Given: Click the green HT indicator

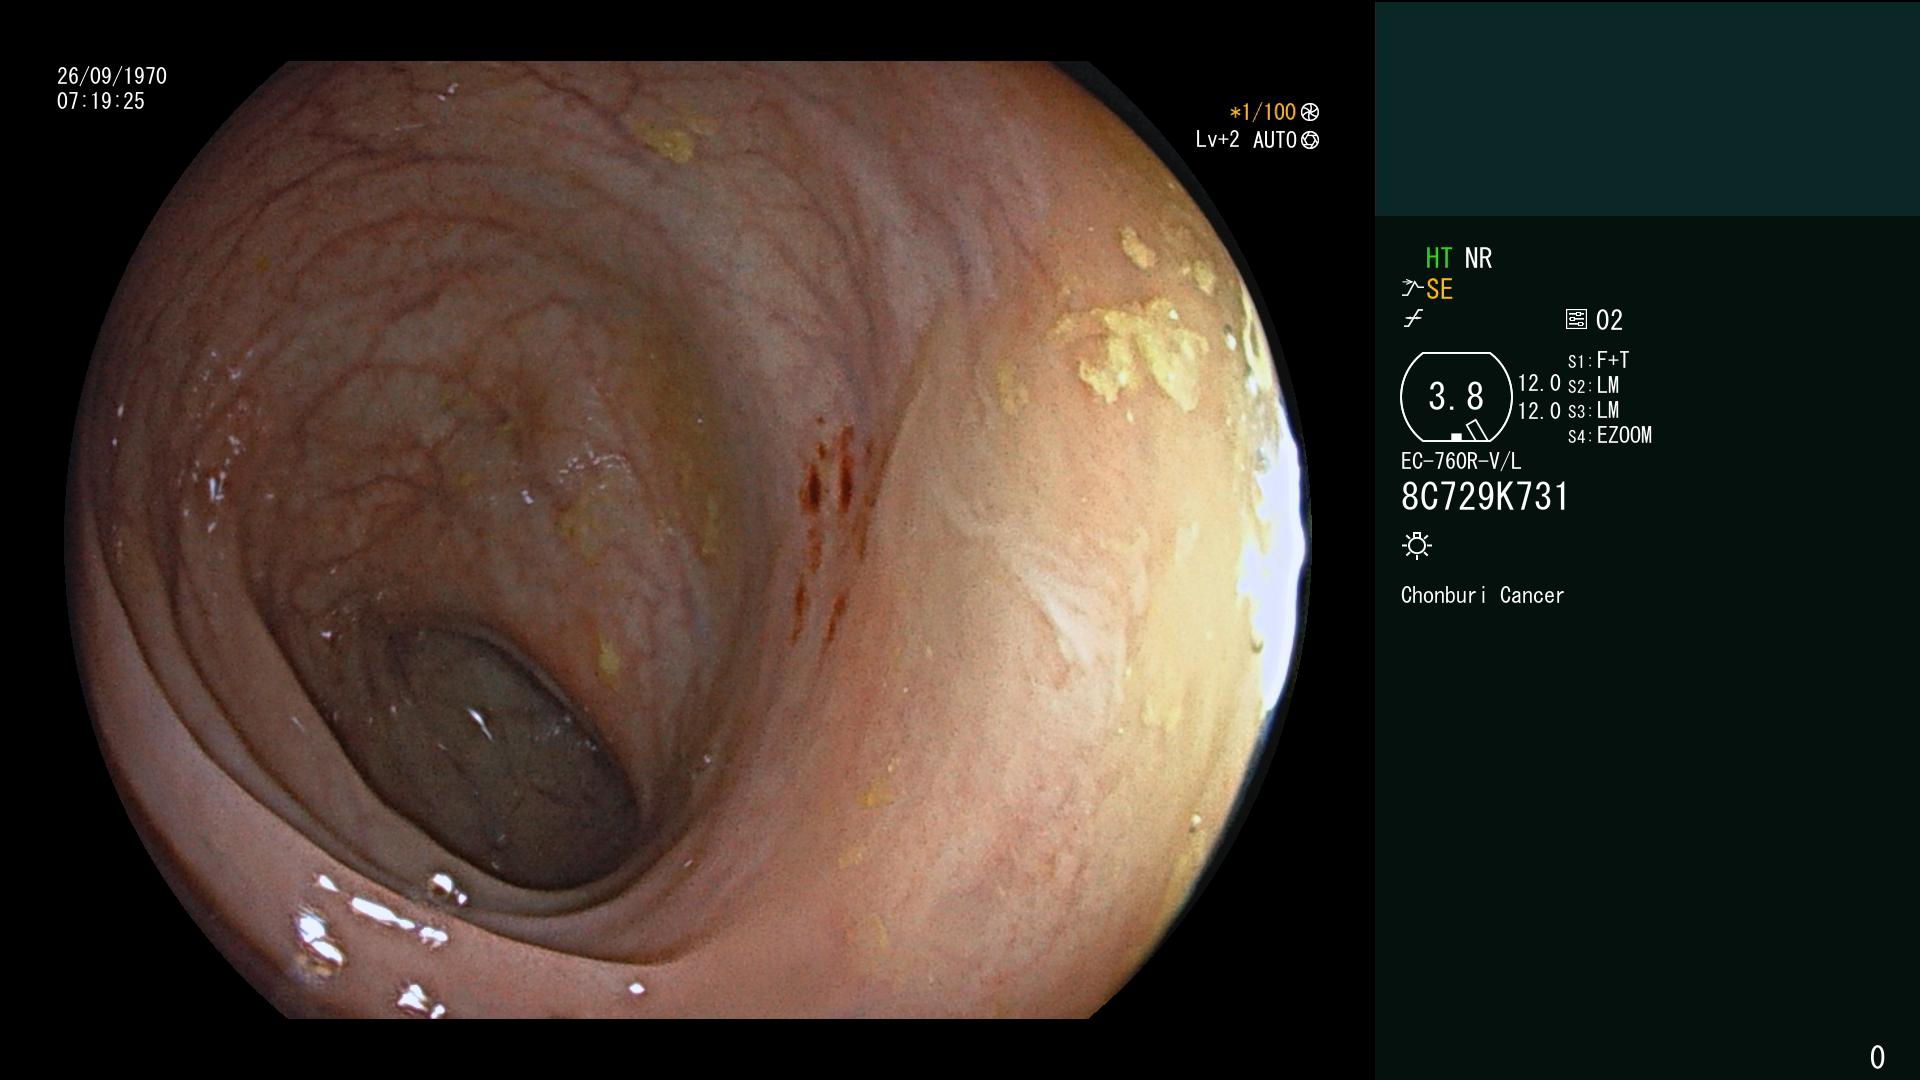Looking at the screenshot, I should coord(1439,258).
